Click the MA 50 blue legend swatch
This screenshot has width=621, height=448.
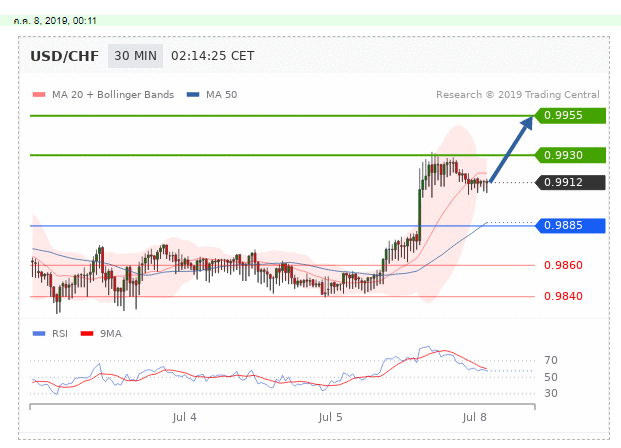click(x=193, y=95)
